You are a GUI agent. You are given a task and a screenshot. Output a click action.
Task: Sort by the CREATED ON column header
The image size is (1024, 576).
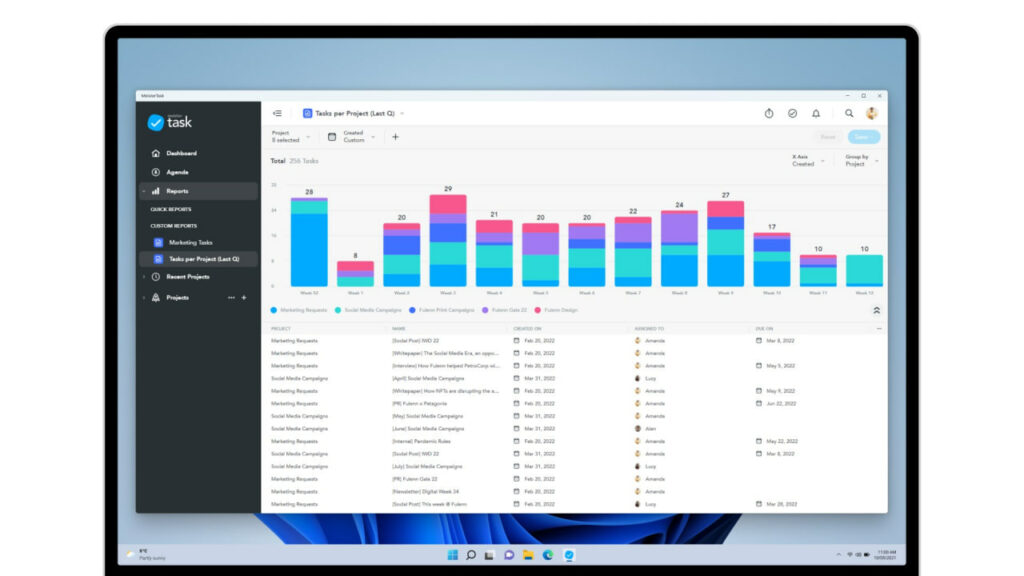pyautogui.click(x=527, y=328)
